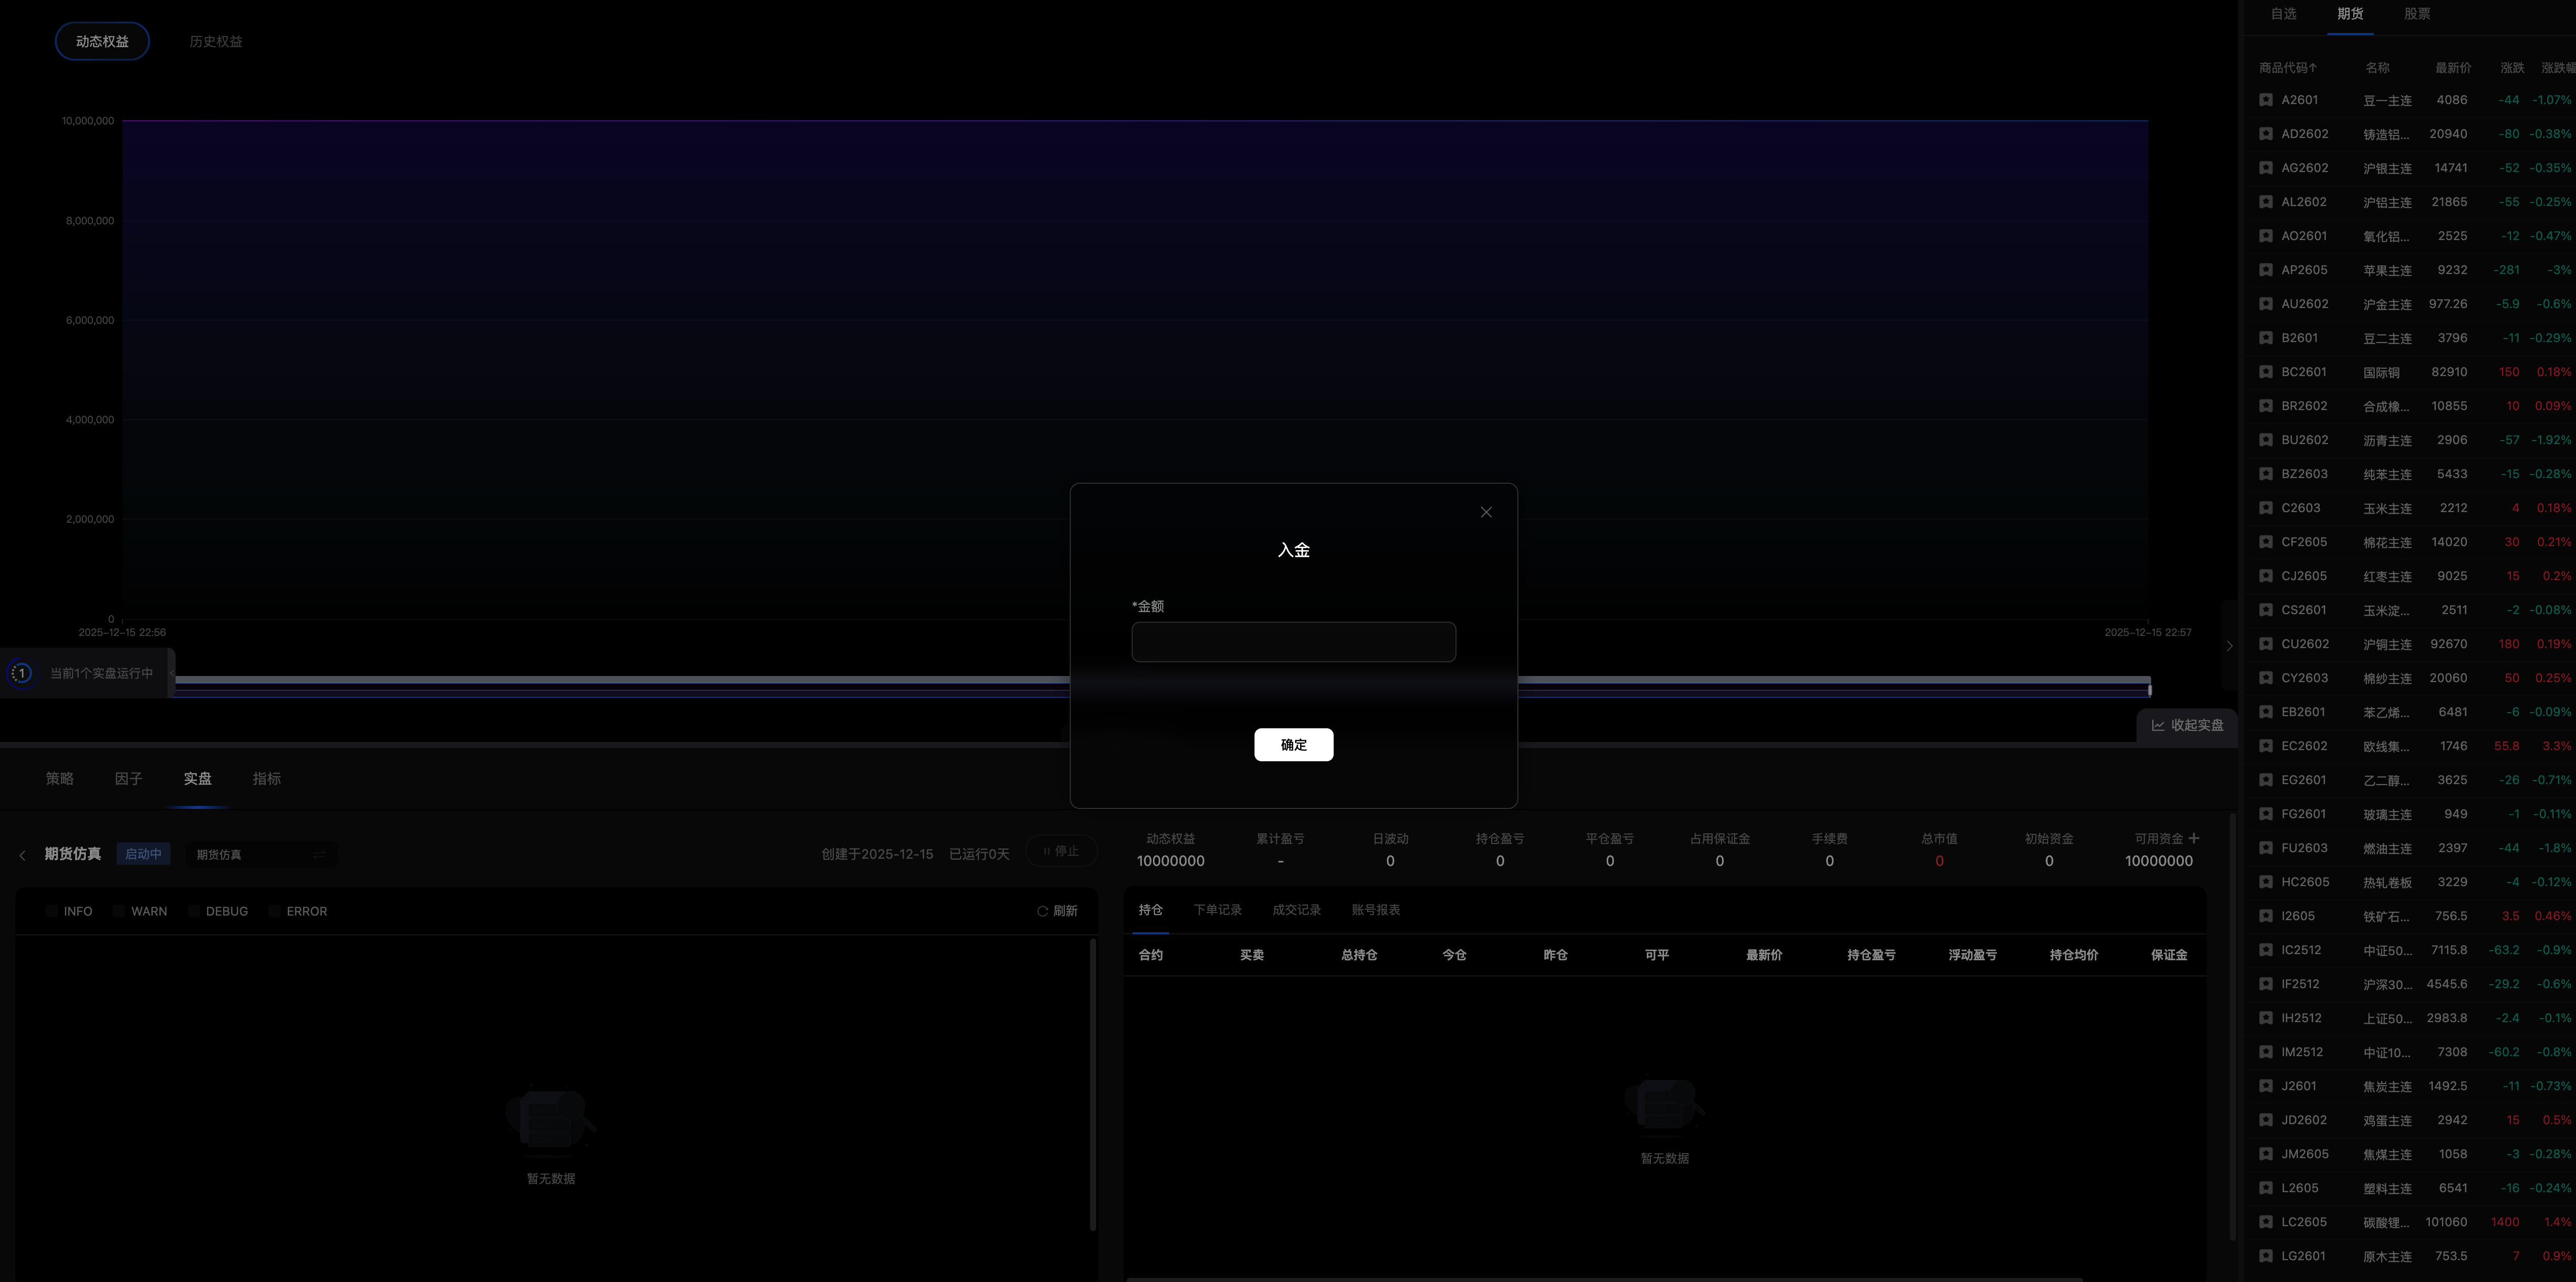Refresh logs with 刷新 button
2576x1282 pixels.
[x=1057, y=911]
